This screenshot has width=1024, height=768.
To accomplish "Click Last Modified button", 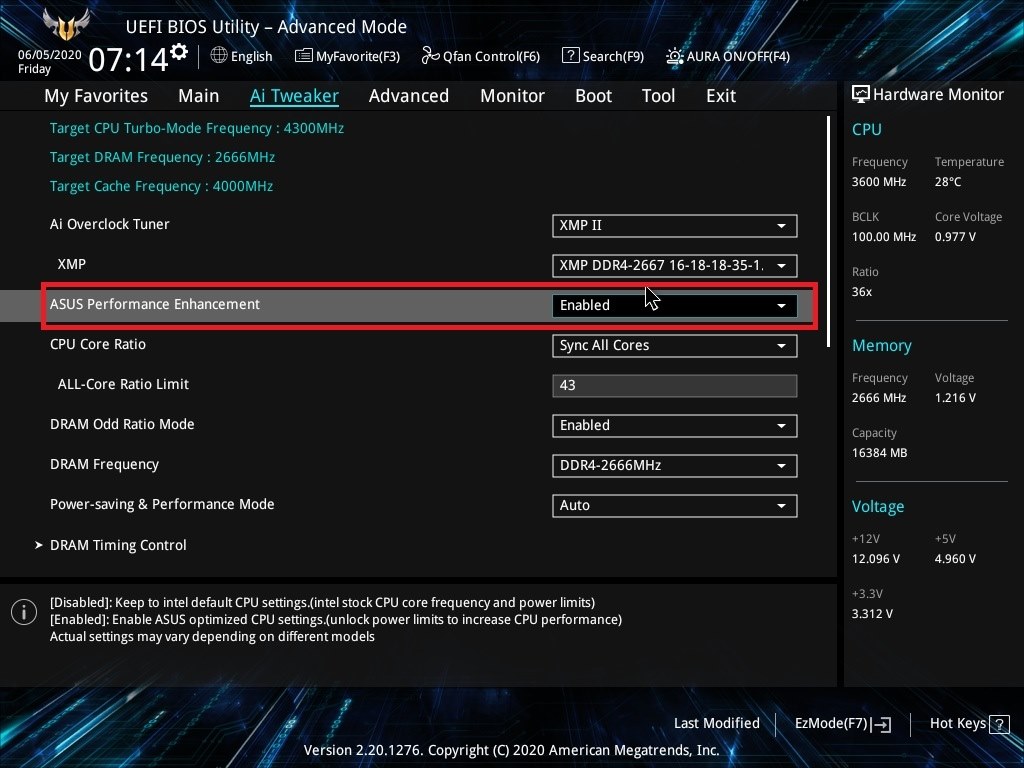I will coord(716,723).
